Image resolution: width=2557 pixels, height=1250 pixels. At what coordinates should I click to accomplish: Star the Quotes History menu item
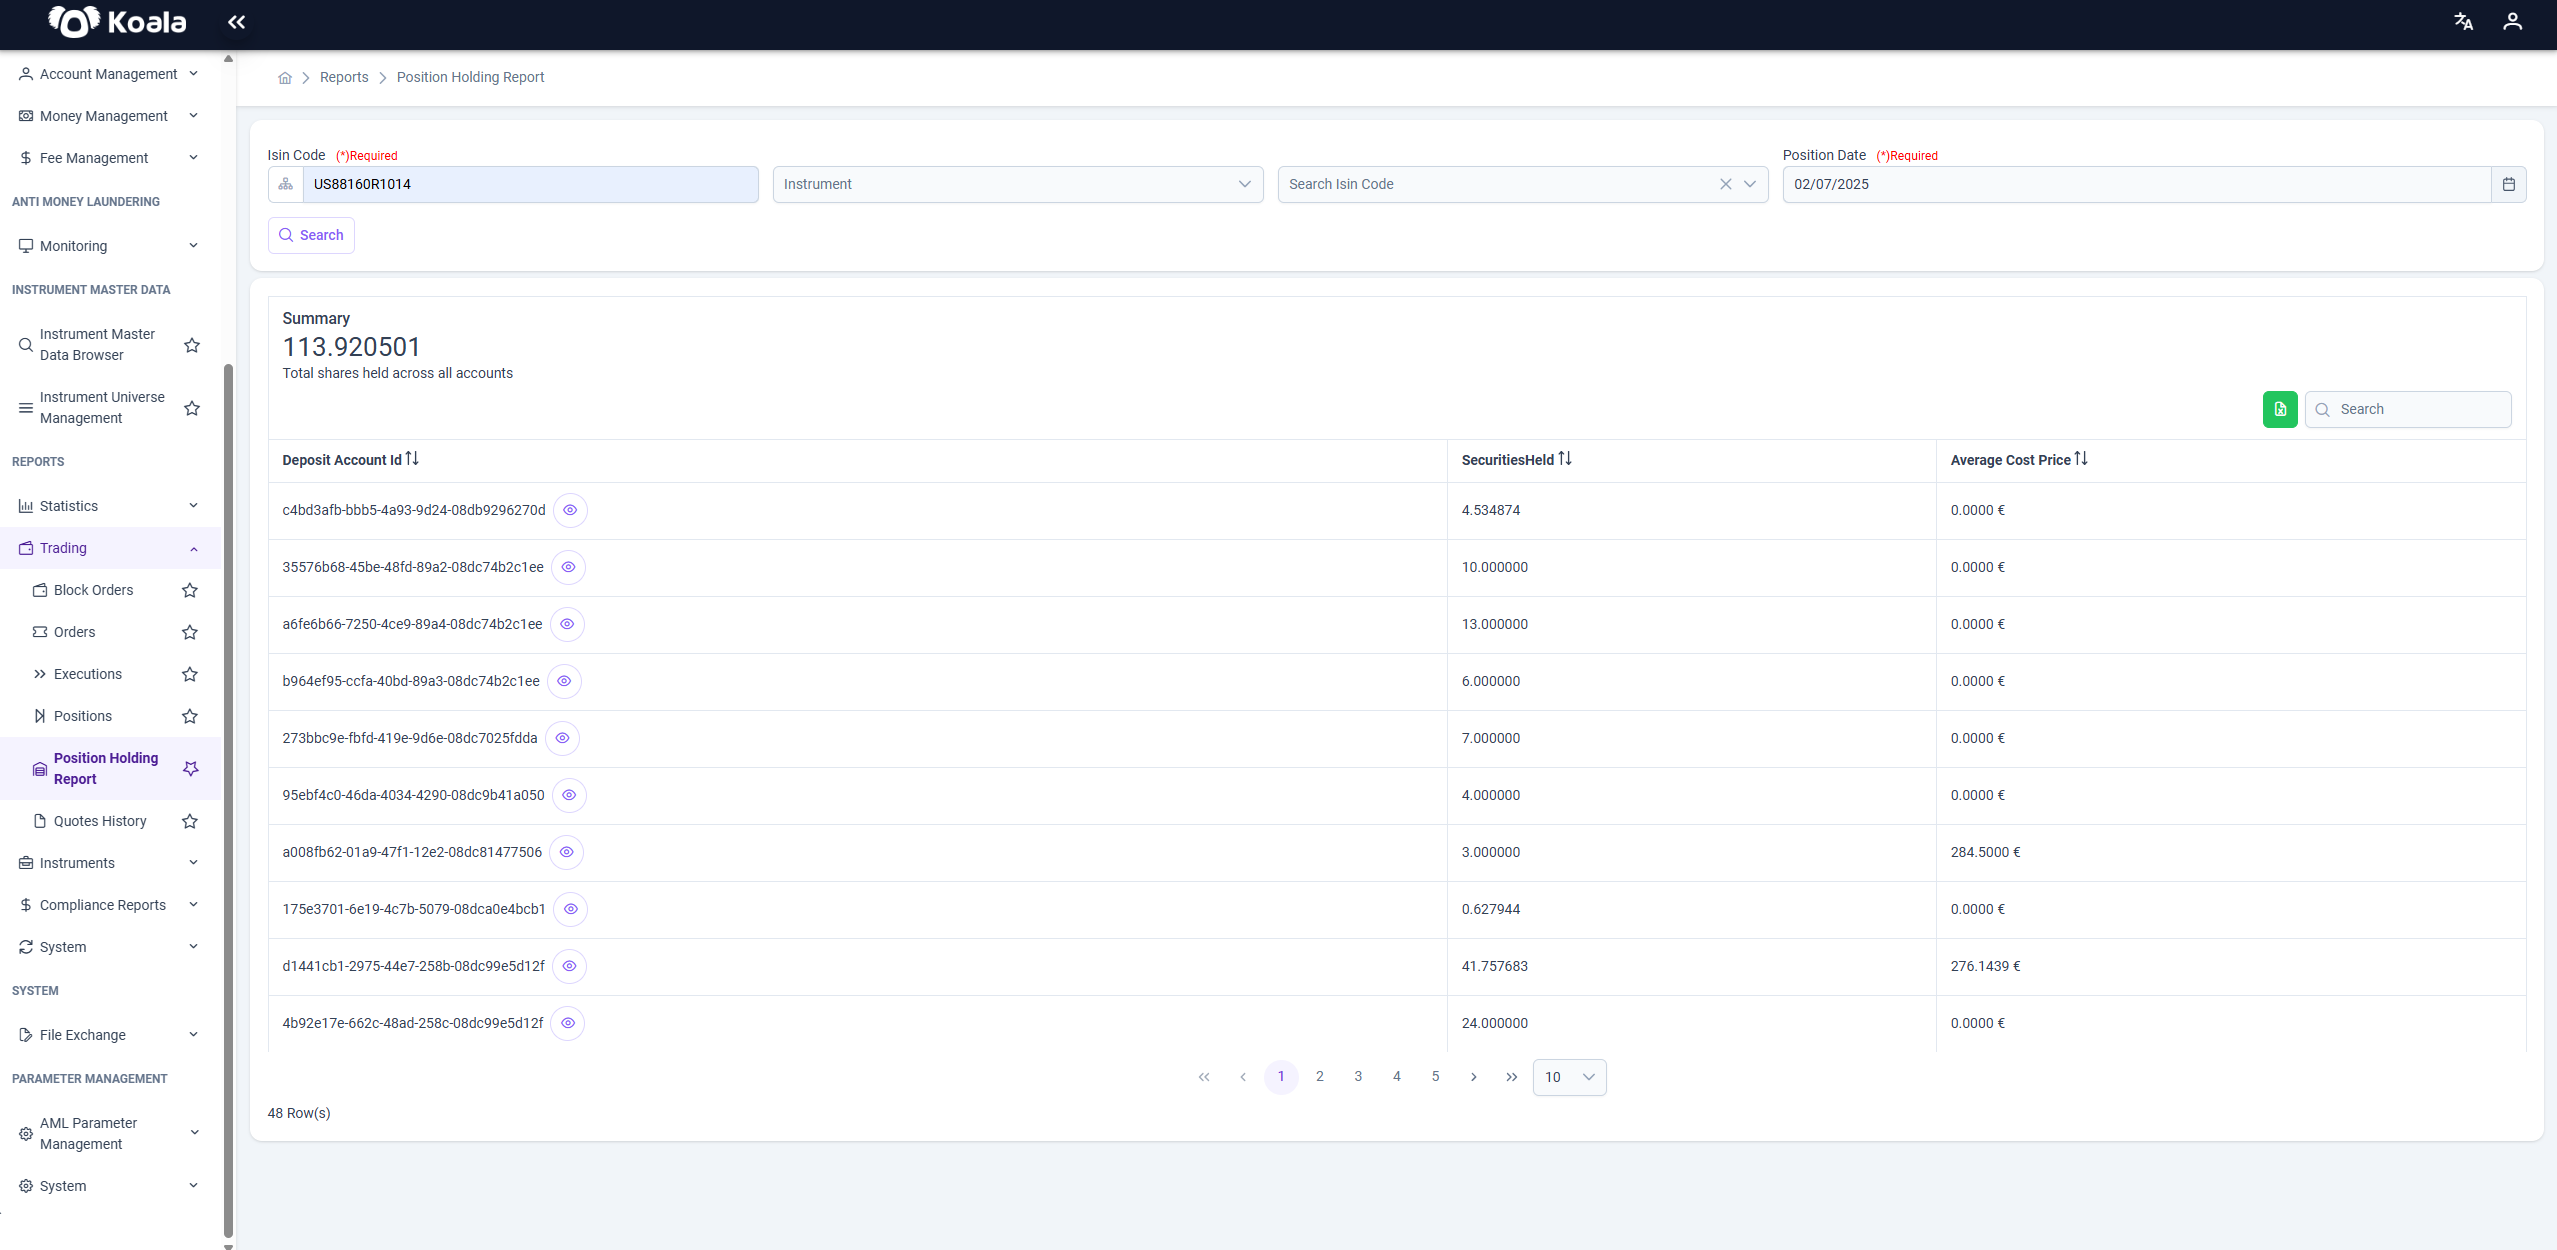point(190,822)
